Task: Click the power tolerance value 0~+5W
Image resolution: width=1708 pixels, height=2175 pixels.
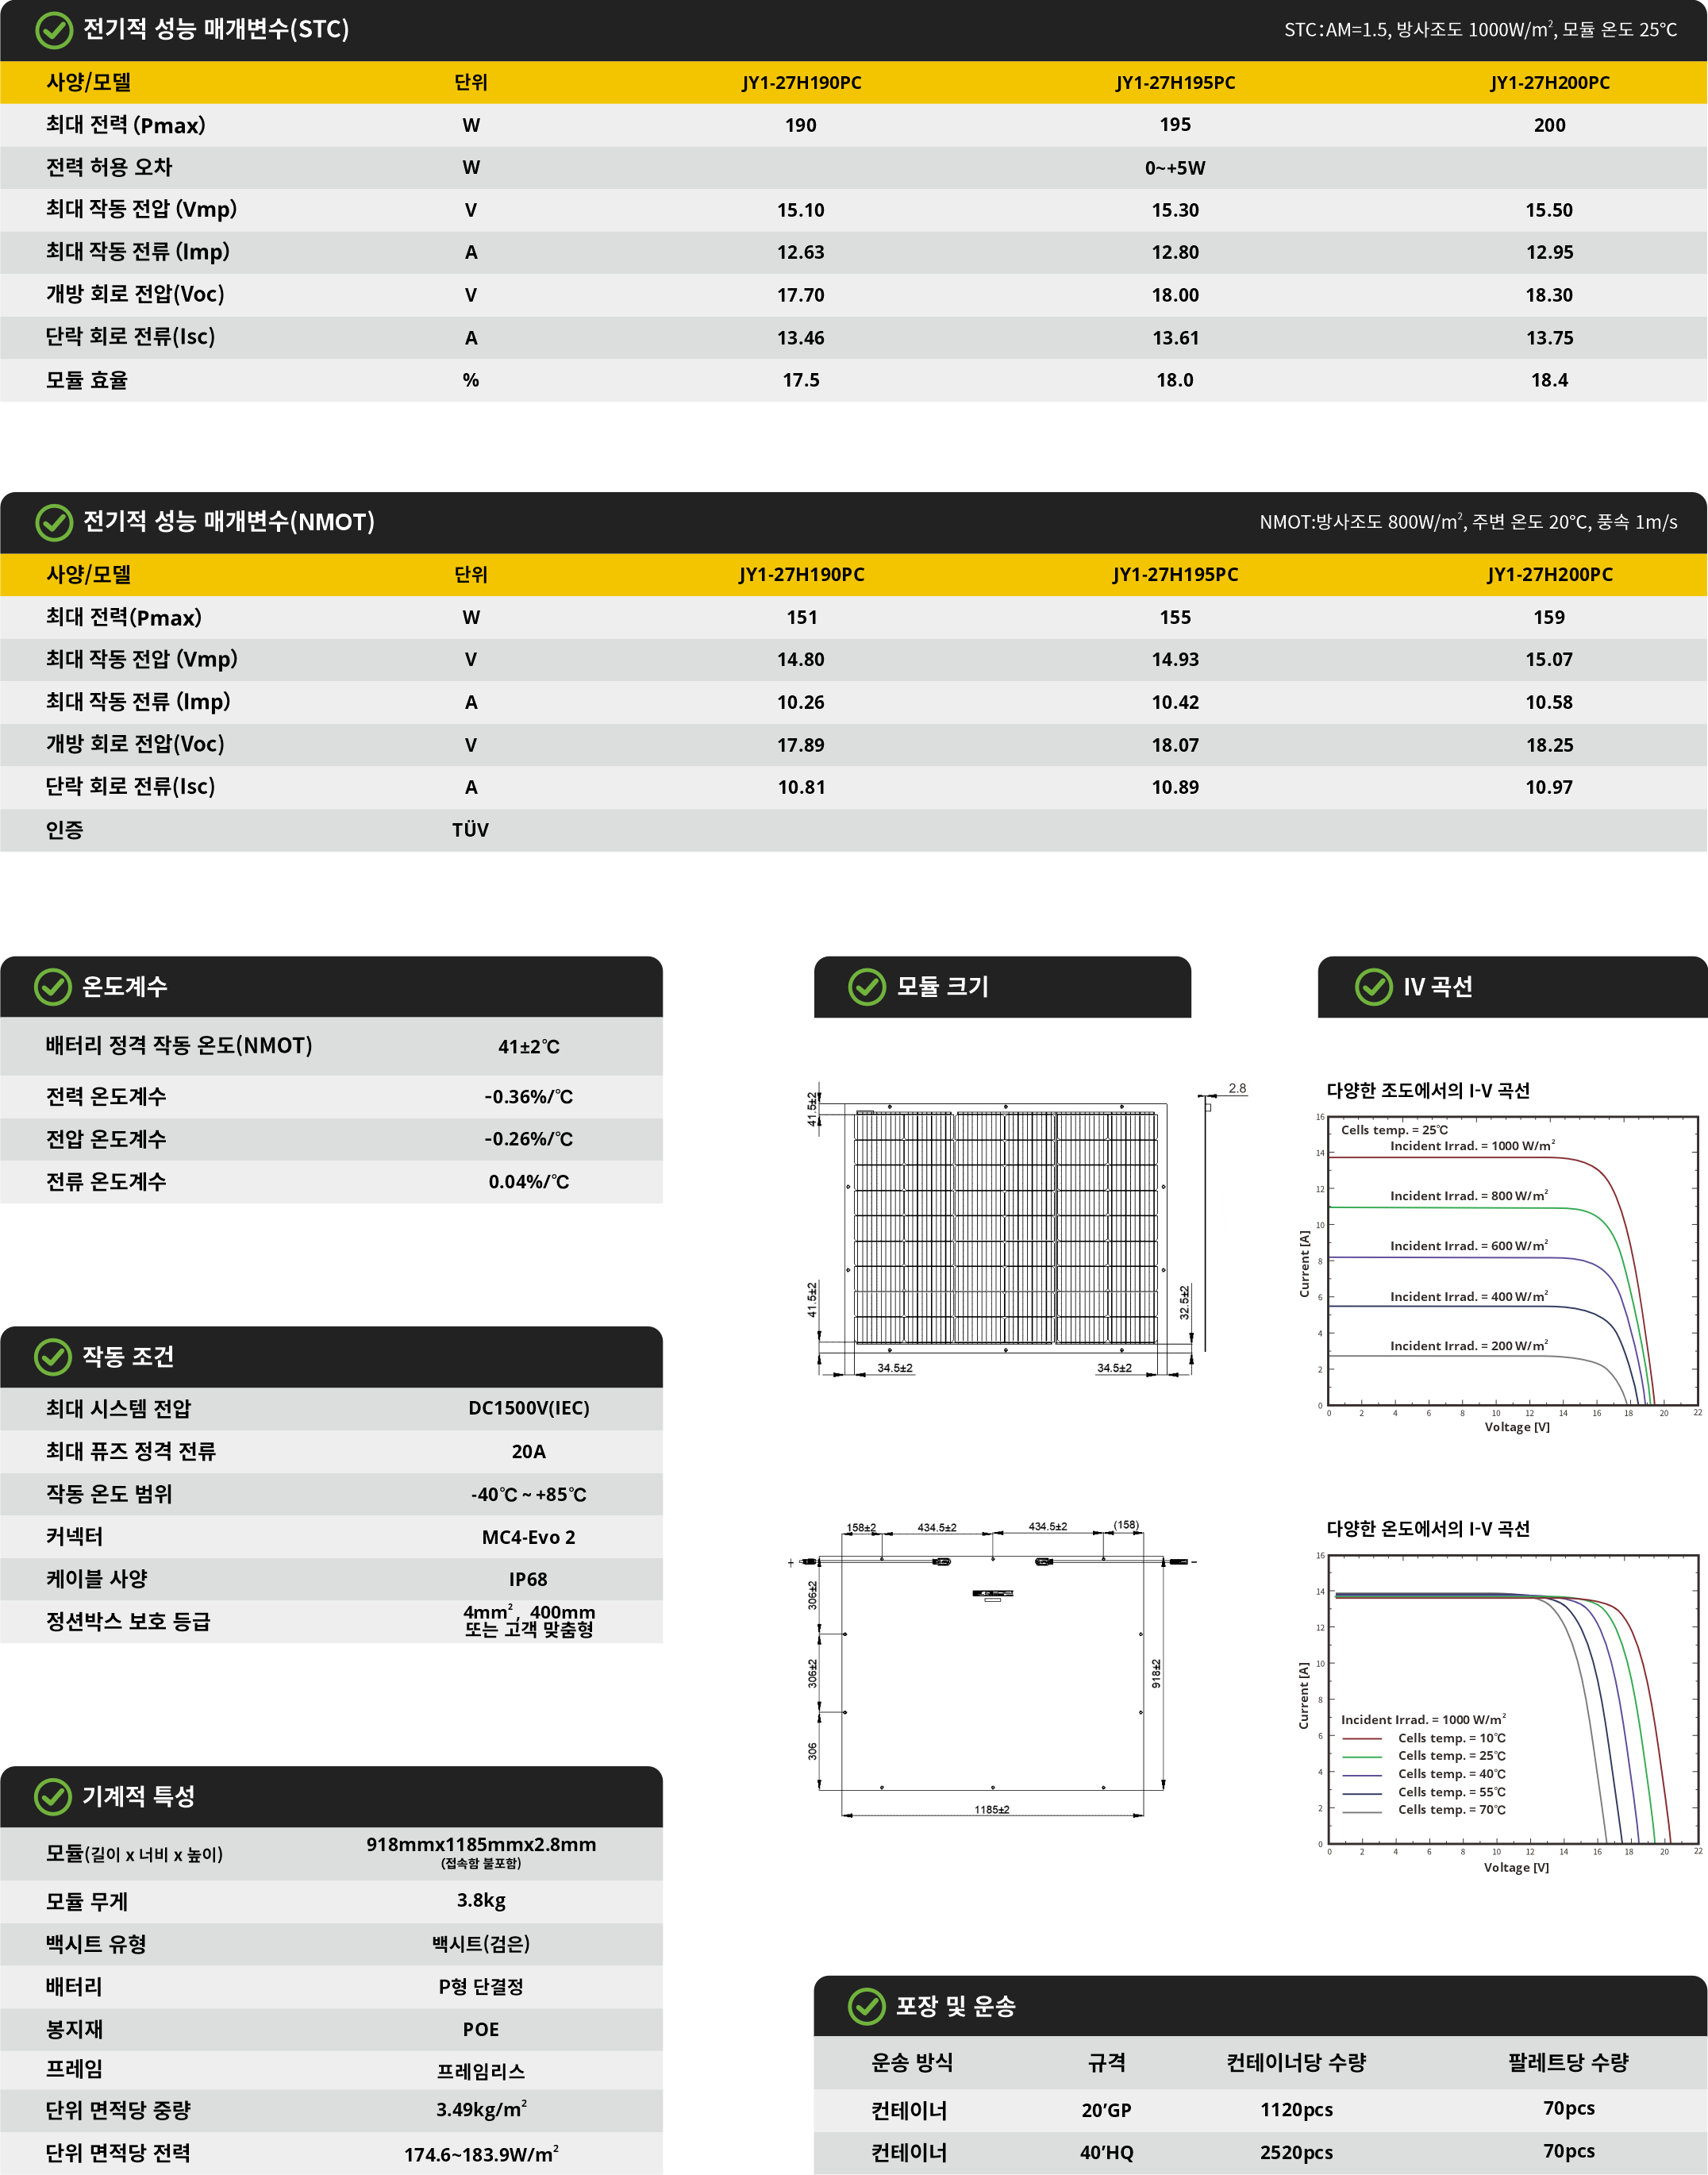Action: 1175,168
